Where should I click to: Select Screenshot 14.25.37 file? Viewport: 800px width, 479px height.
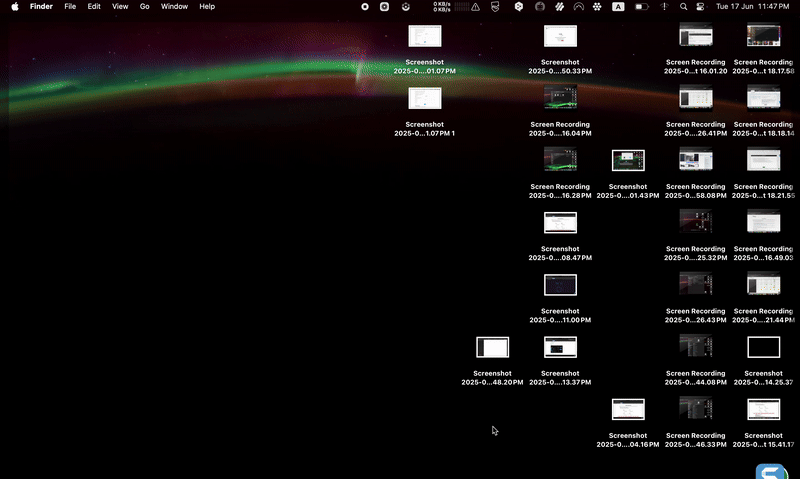click(x=764, y=360)
